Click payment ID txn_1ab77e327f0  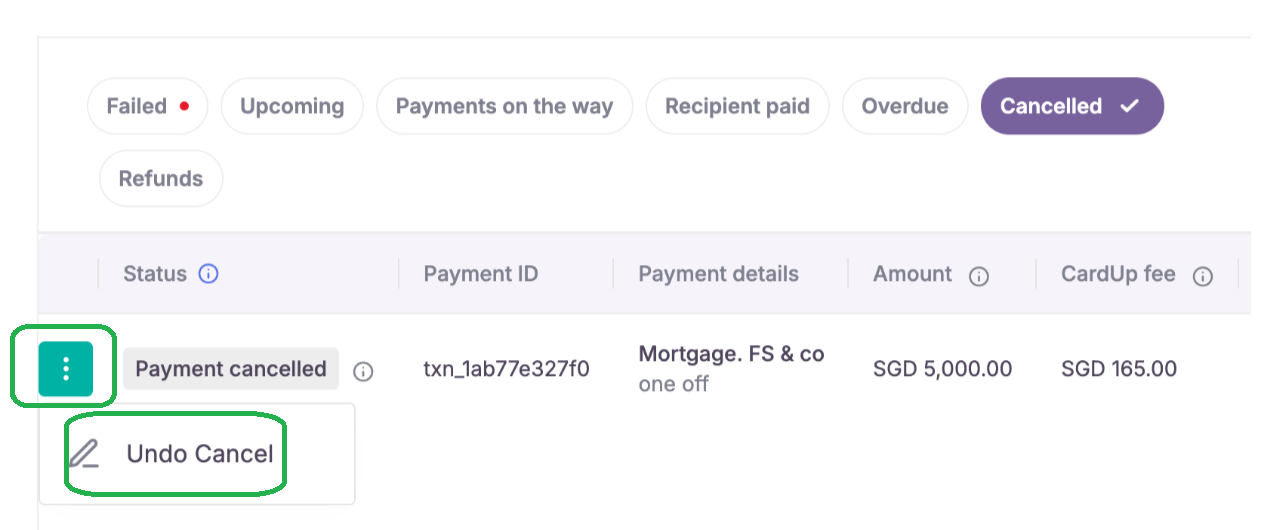coord(507,369)
